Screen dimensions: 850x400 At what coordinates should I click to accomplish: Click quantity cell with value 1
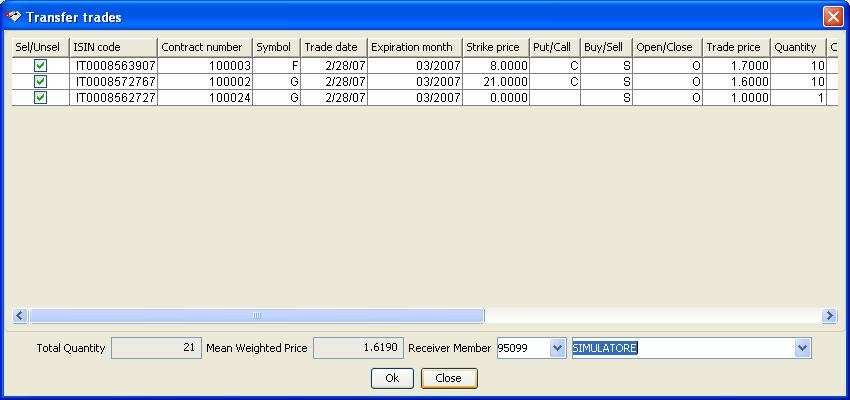coord(799,98)
